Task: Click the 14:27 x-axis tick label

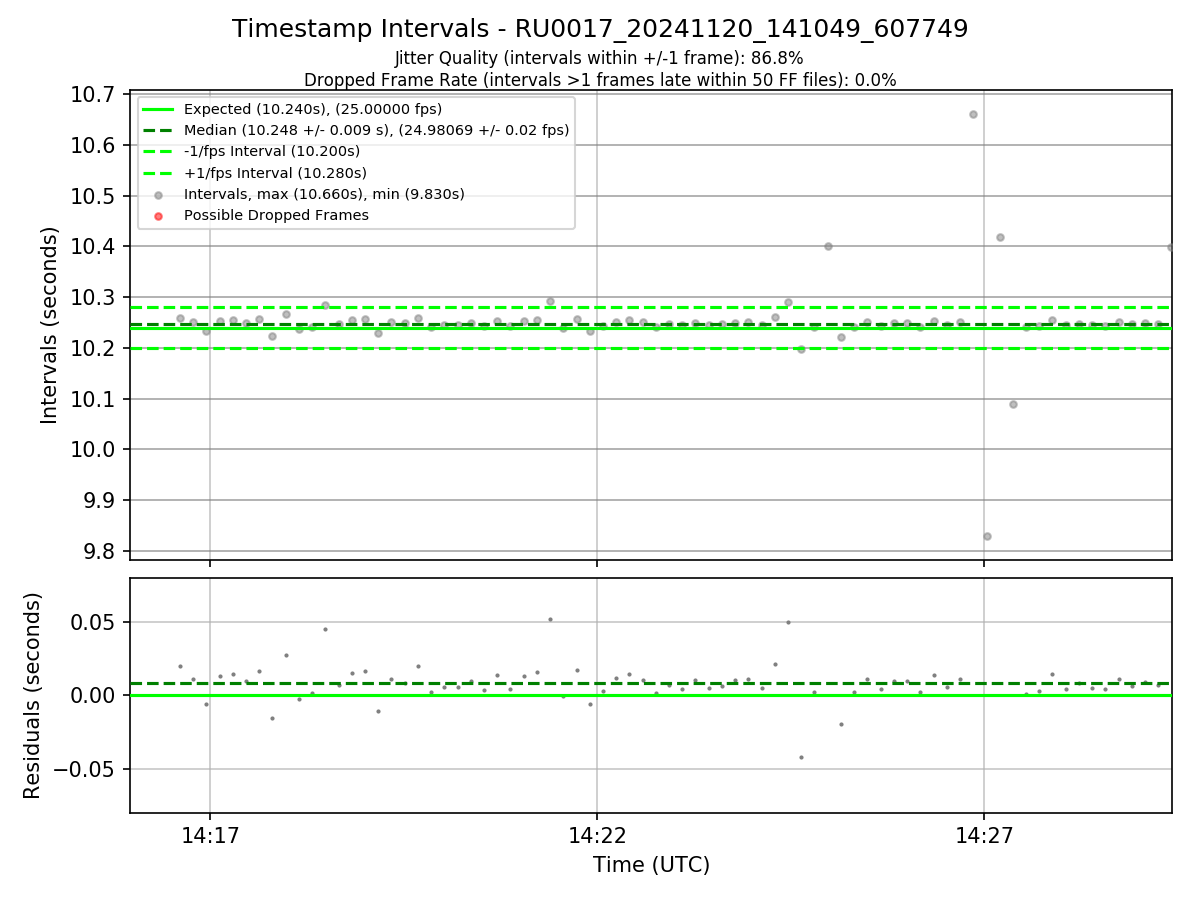Action: pos(984,834)
